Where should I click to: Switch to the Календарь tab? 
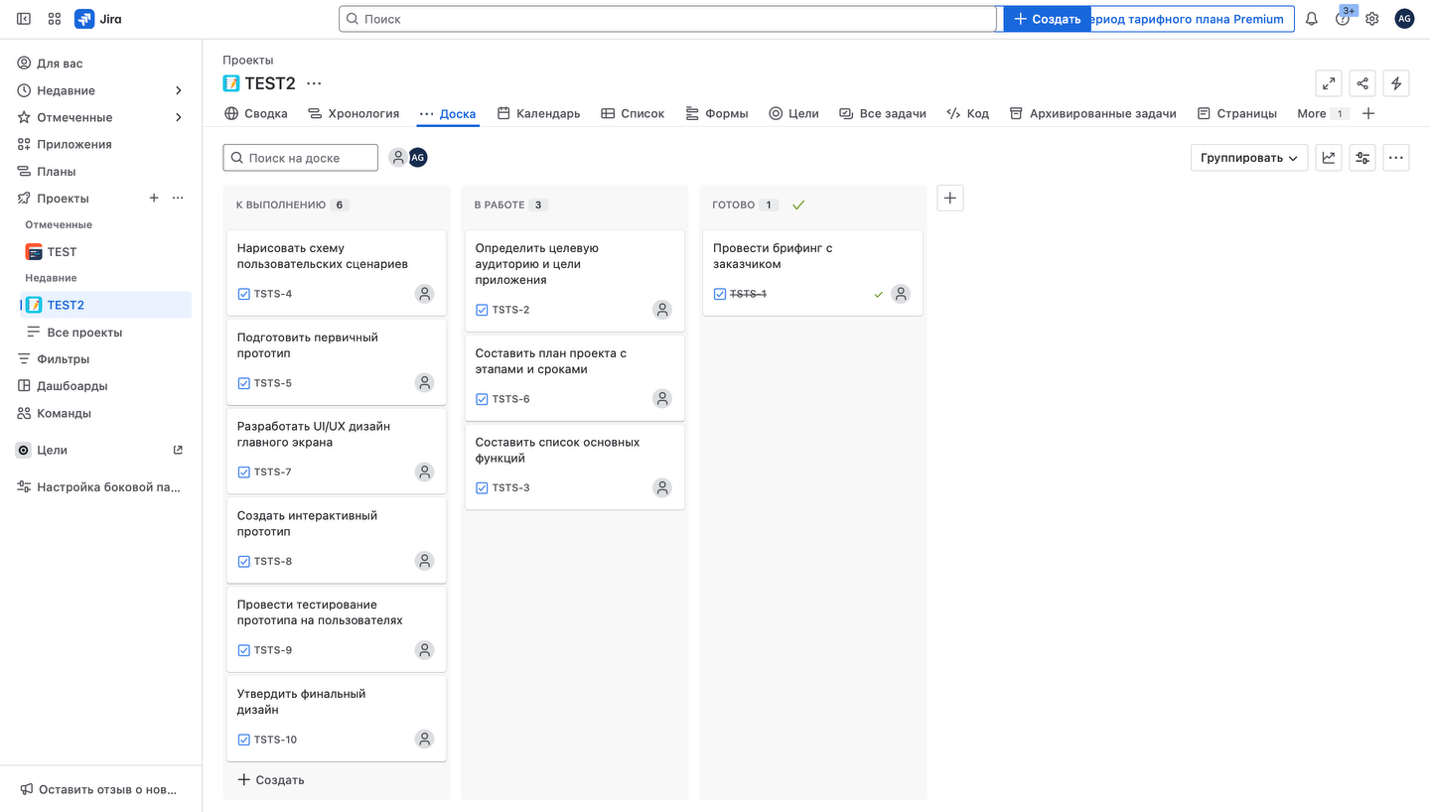click(538, 114)
